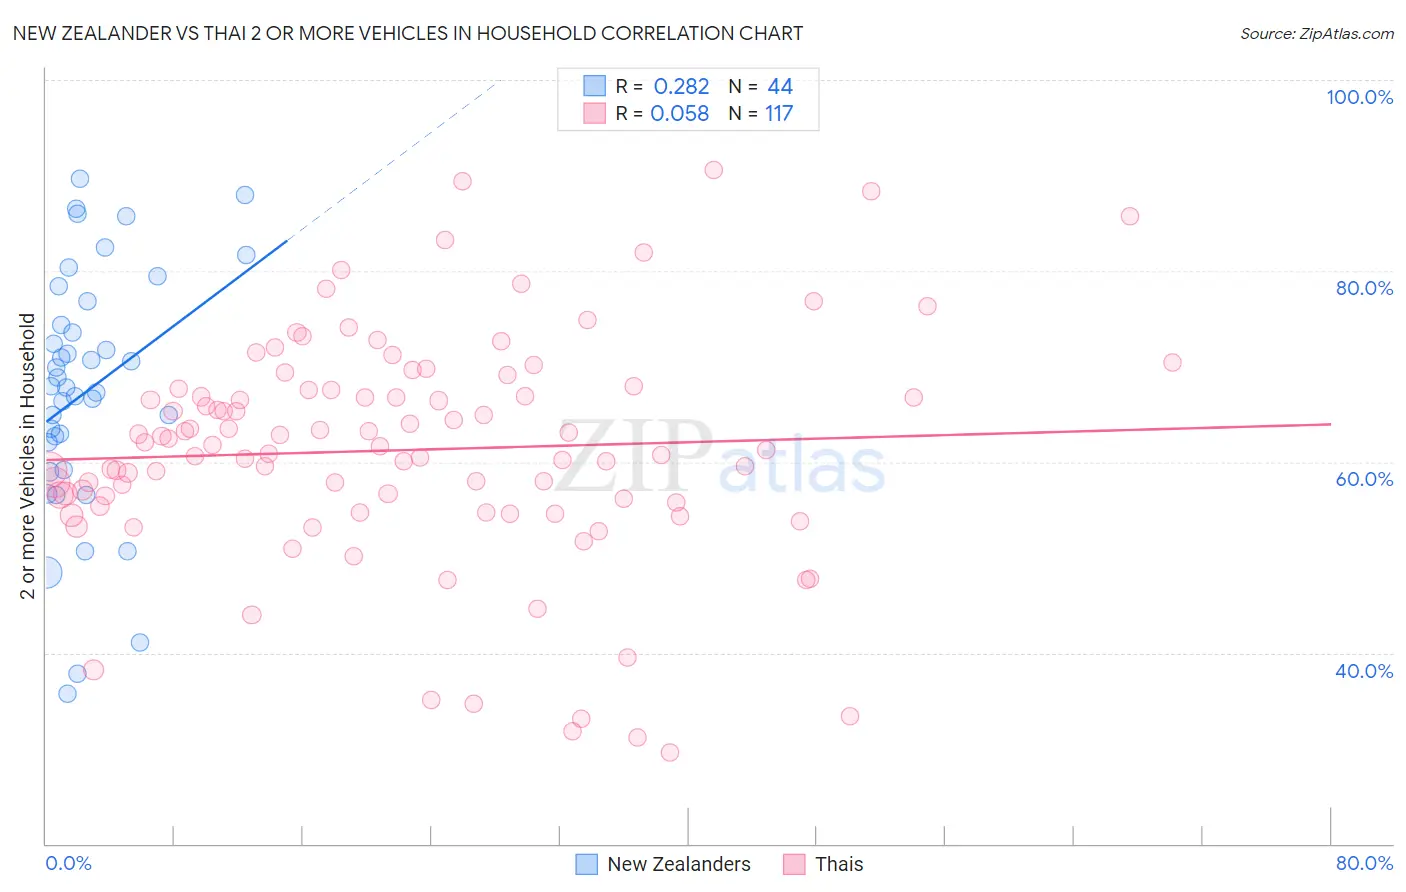
Task: Click the blue swatch beside R = 0.282
Action: [x=595, y=86]
